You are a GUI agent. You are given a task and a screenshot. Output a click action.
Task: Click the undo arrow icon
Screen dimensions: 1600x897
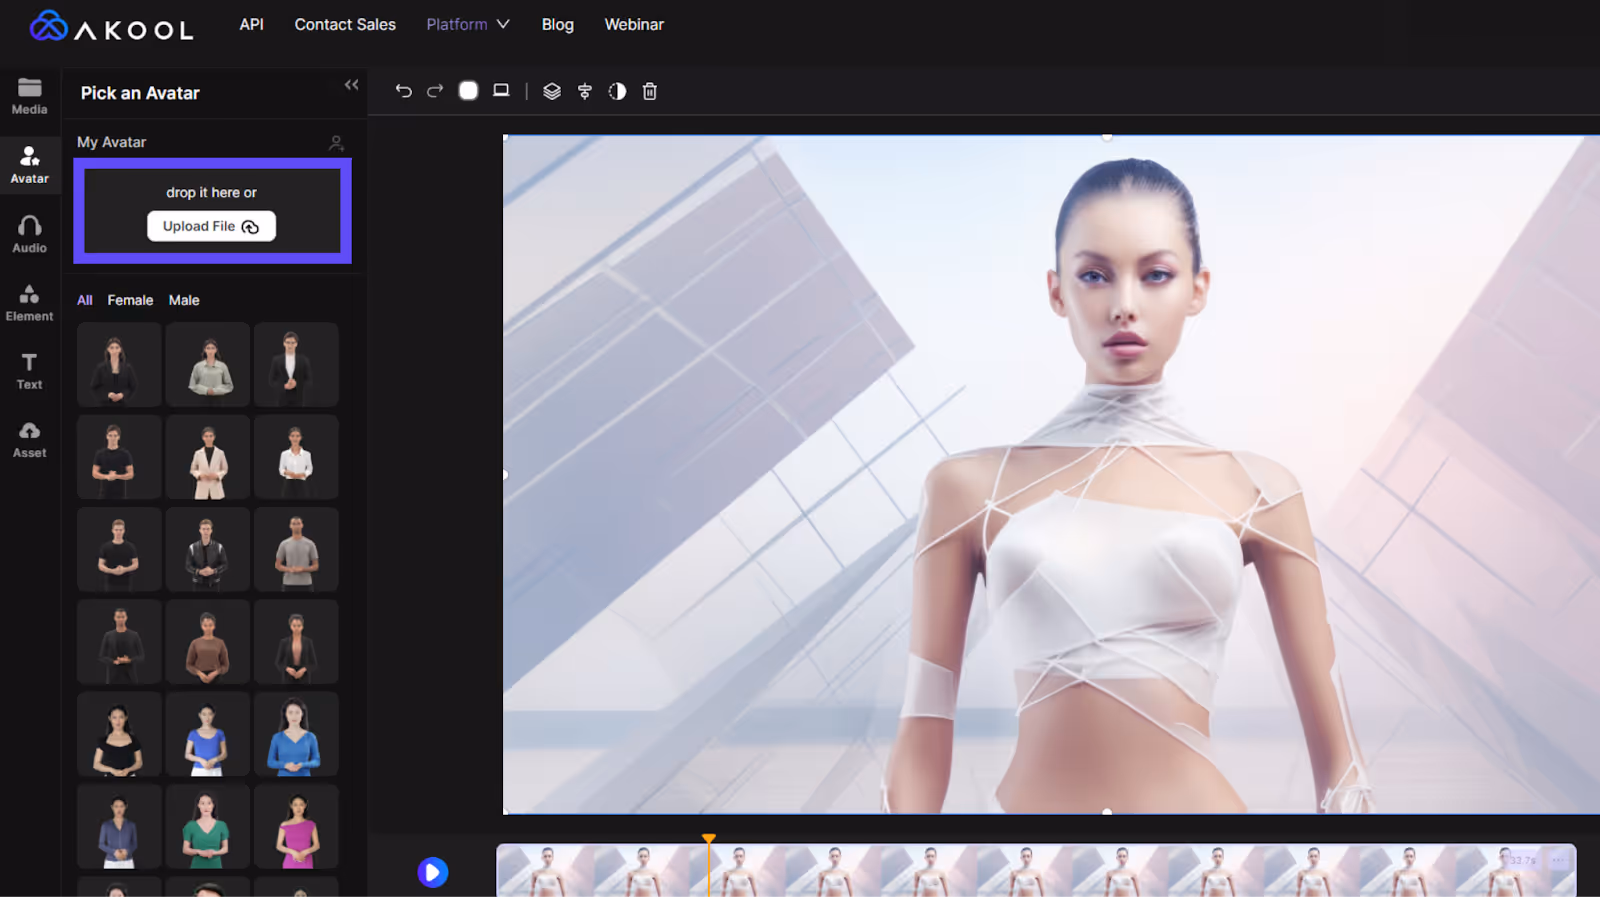coord(403,91)
